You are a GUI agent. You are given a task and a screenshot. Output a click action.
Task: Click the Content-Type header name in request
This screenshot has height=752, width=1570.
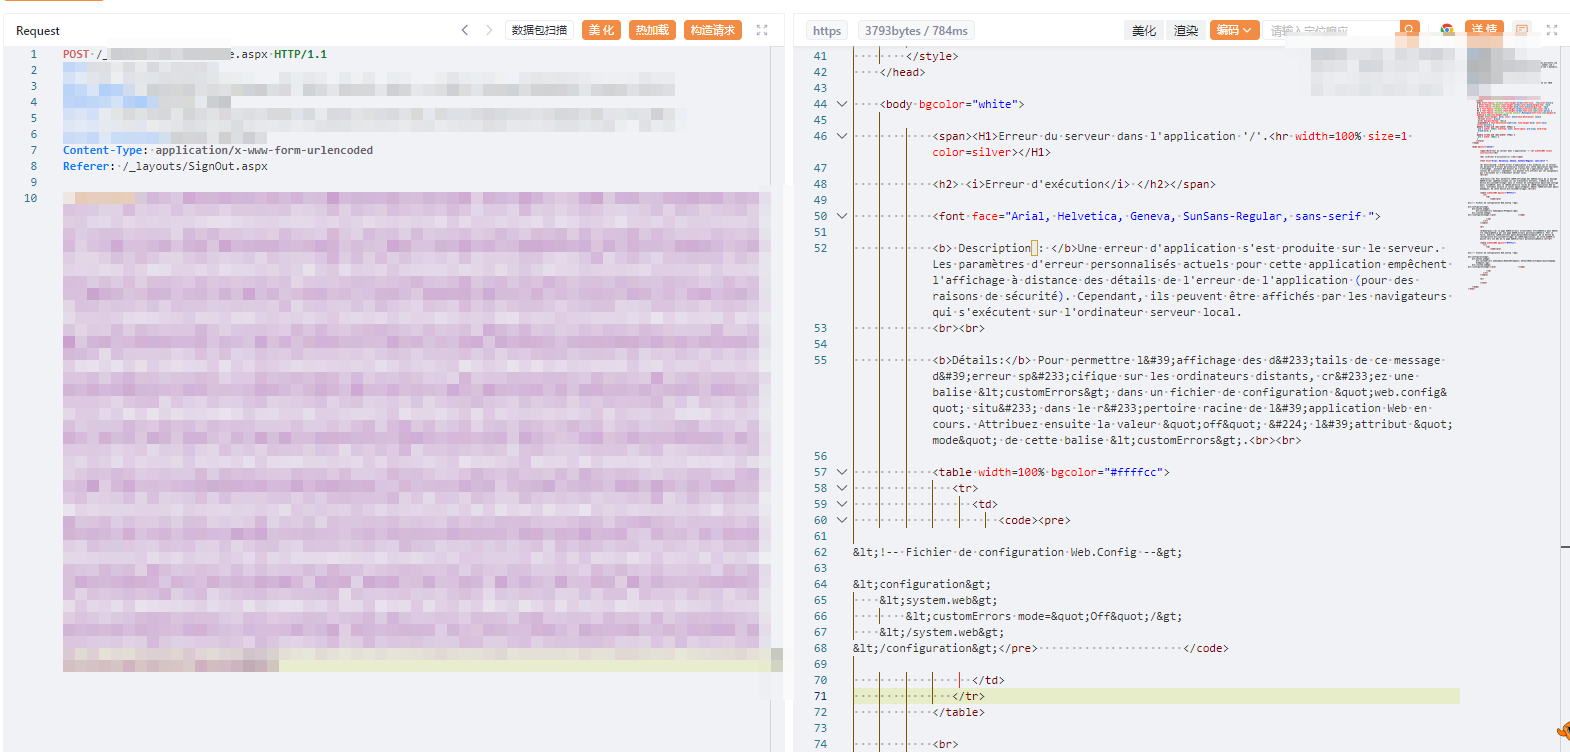tap(103, 150)
